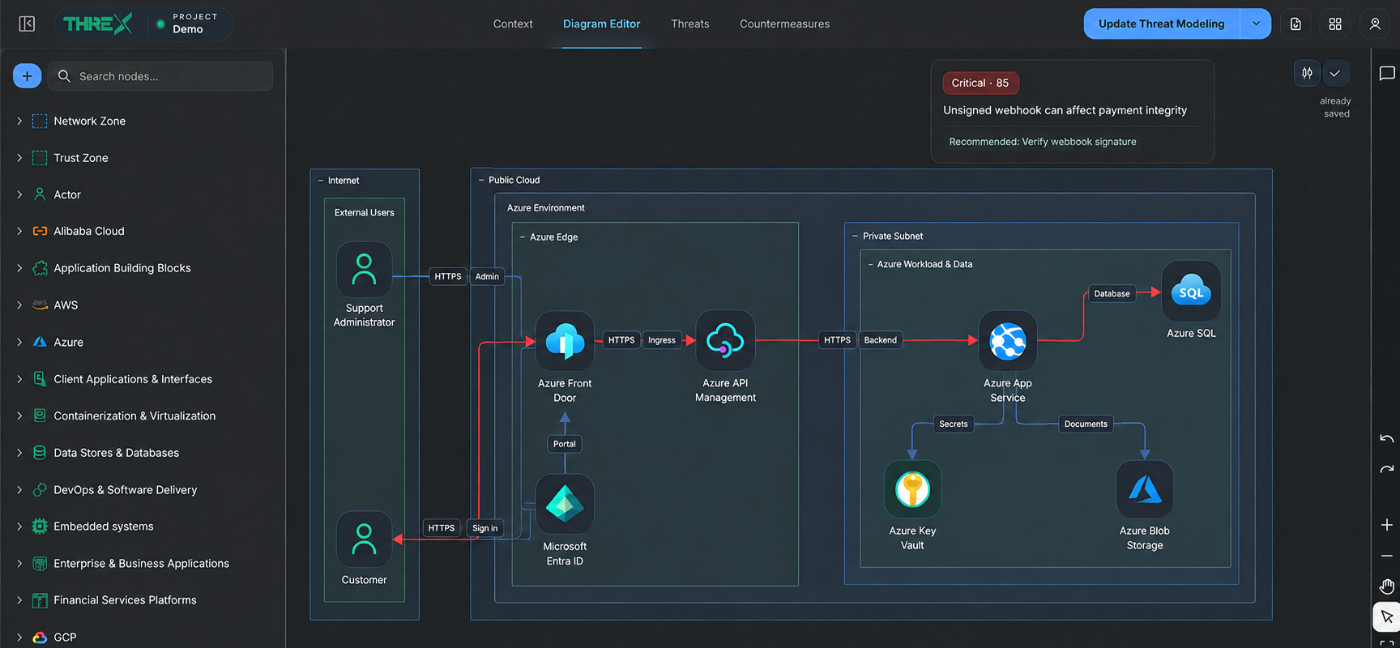
Task: Collapse the Public Cloud zone
Action: pos(480,180)
